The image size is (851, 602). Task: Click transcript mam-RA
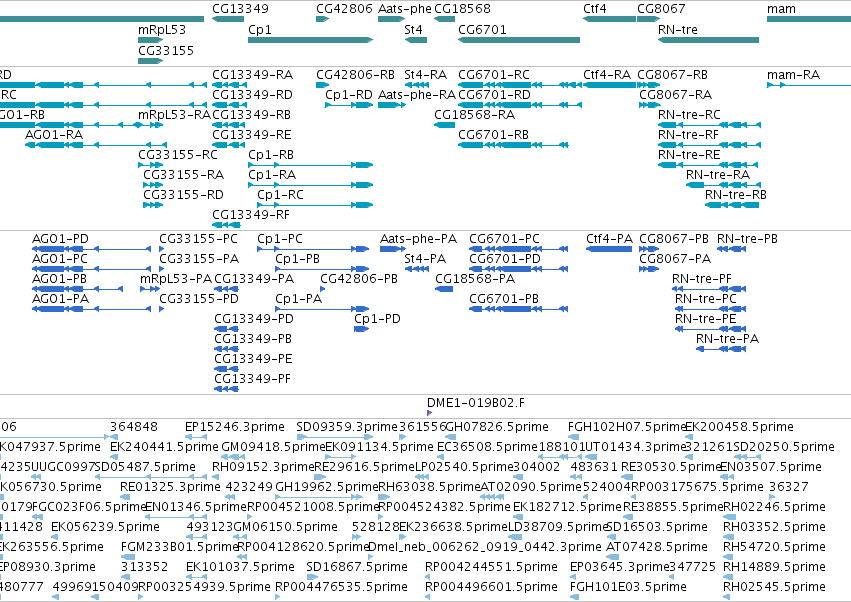pyautogui.click(x=793, y=74)
